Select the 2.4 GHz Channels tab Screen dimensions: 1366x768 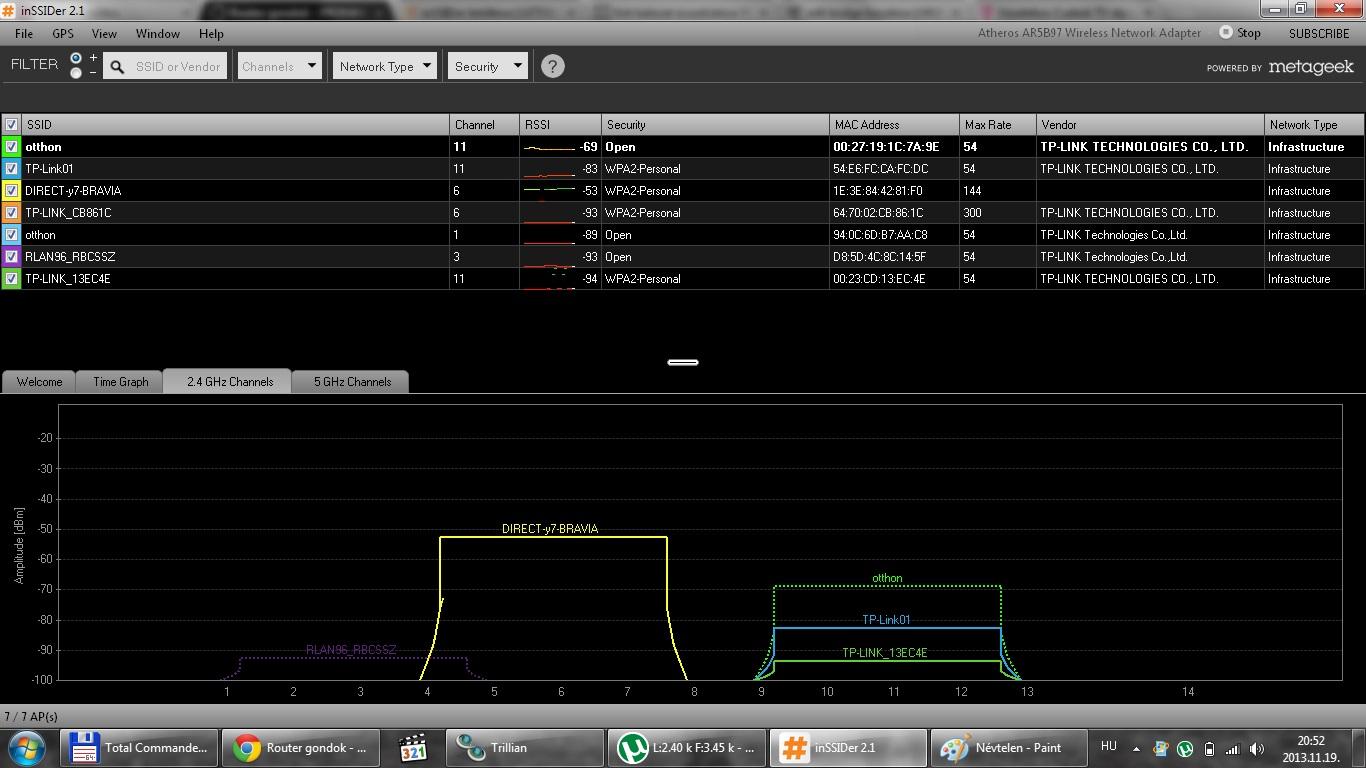click(x=230, y=382)
